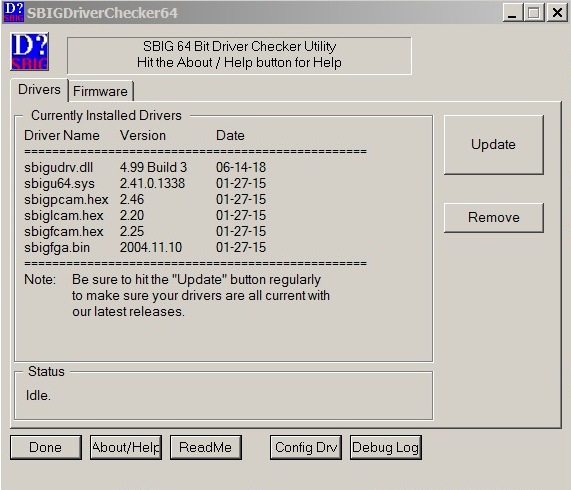Click the sbigfga.bin driver name
The width and height of the screenshot is (571, 490).
click(57, 248)
